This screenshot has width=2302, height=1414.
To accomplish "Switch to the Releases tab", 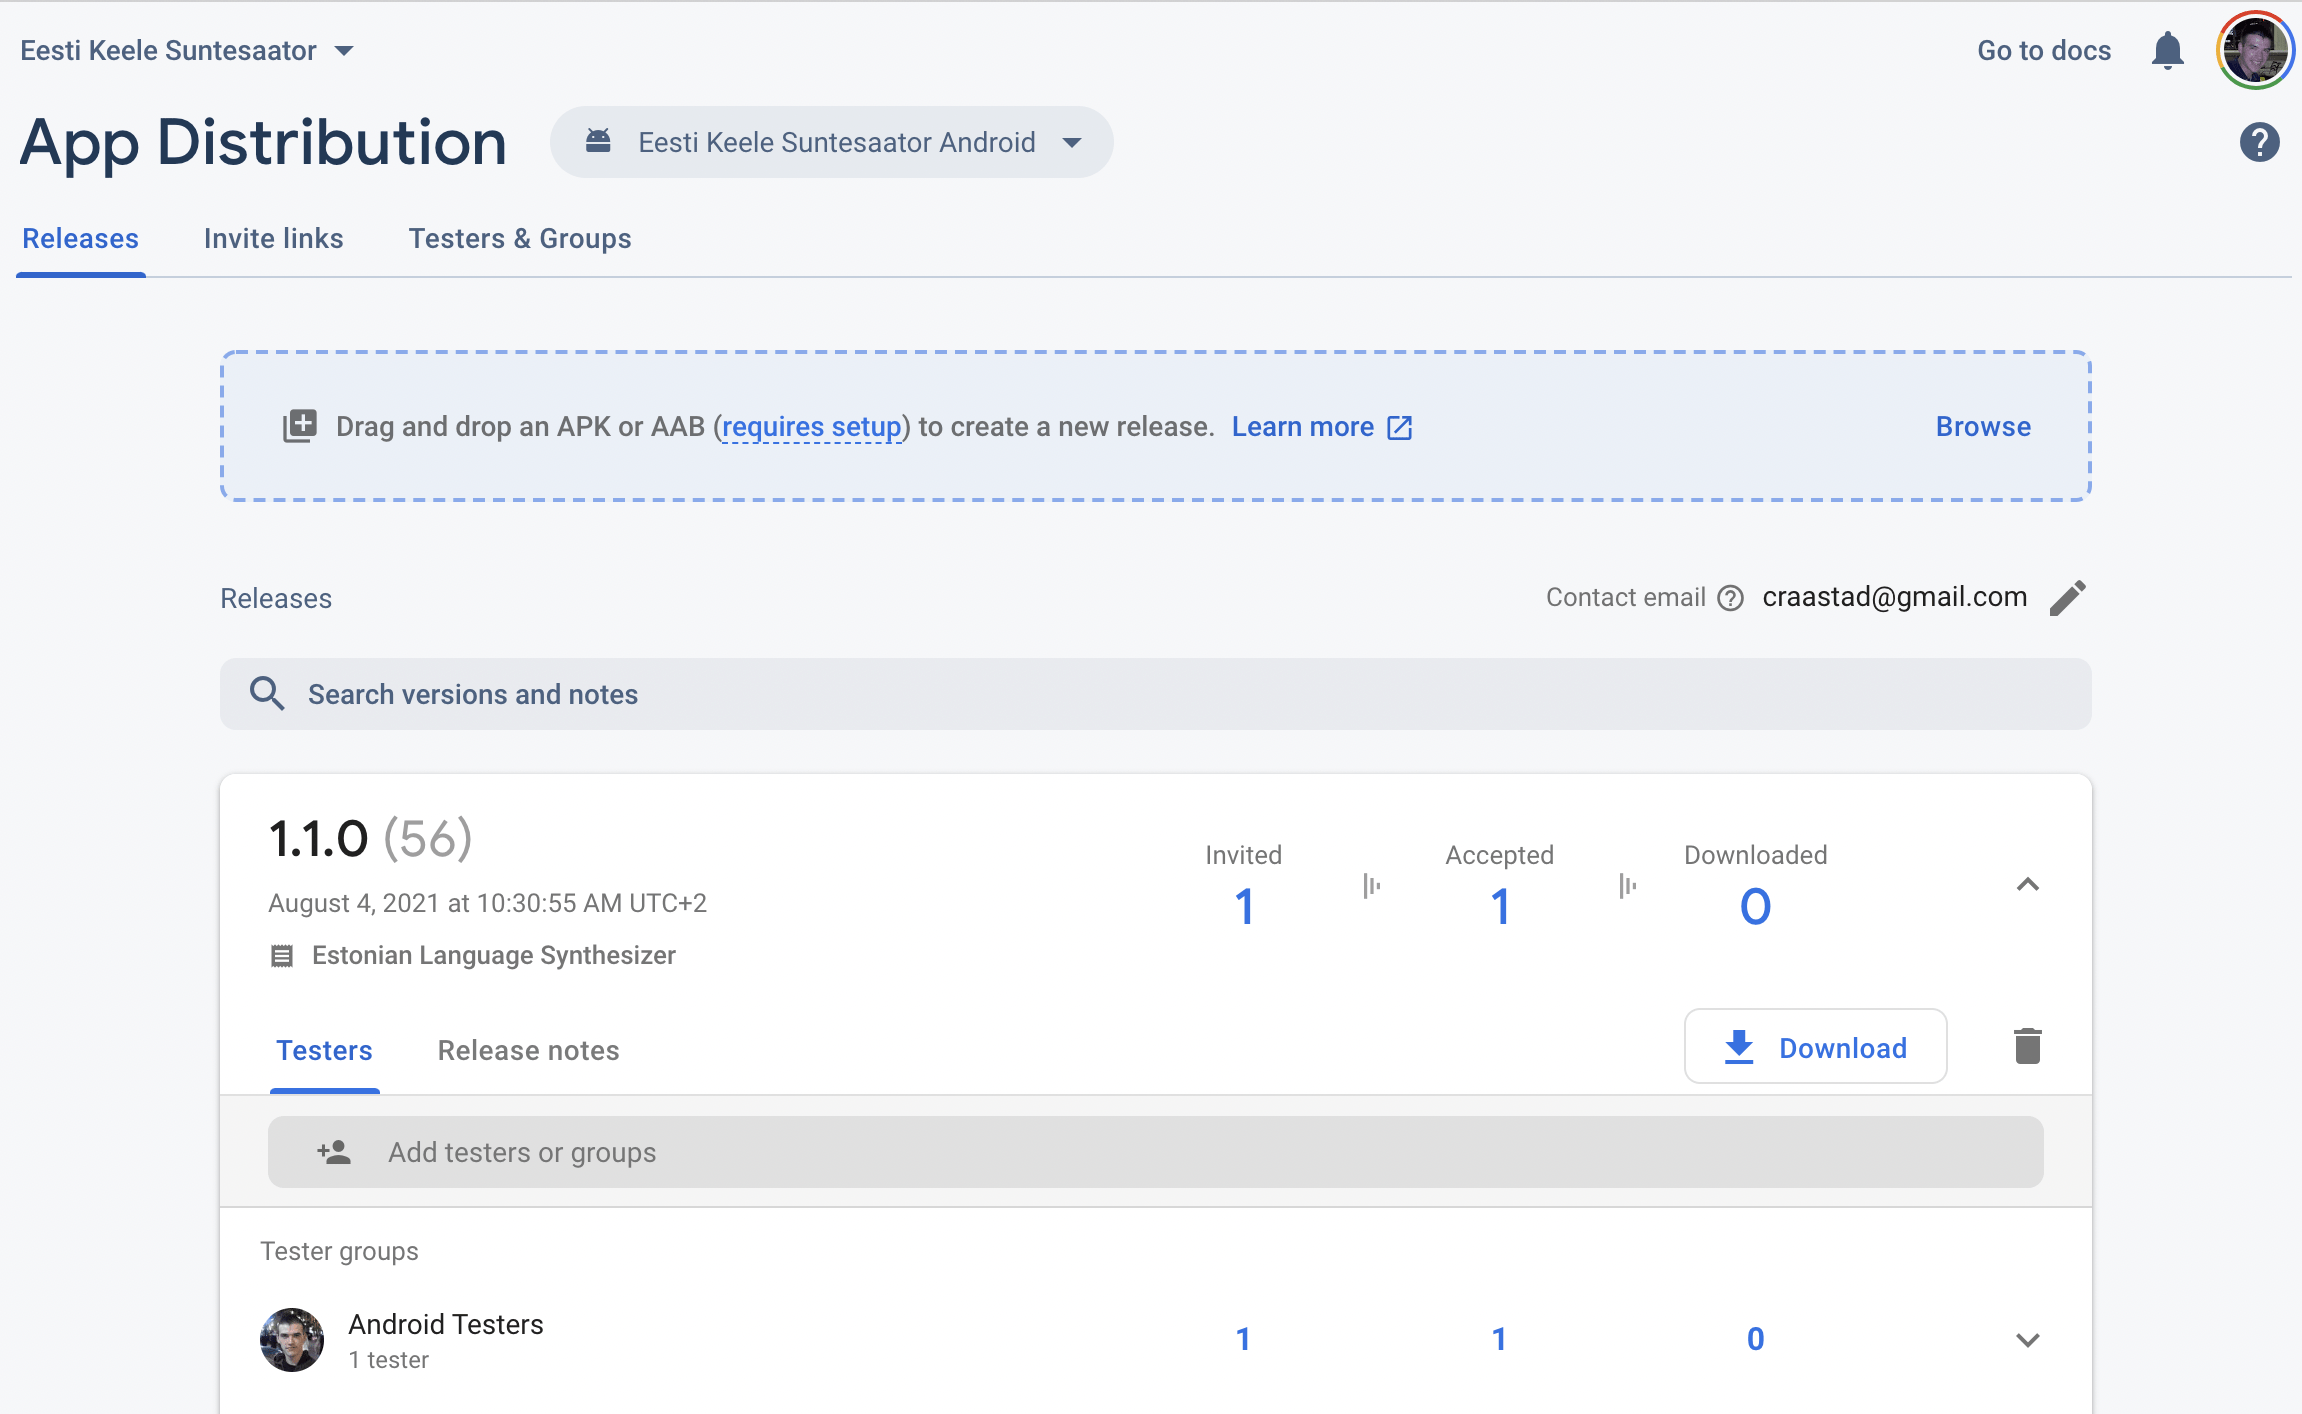I will [x=81, y=239].
